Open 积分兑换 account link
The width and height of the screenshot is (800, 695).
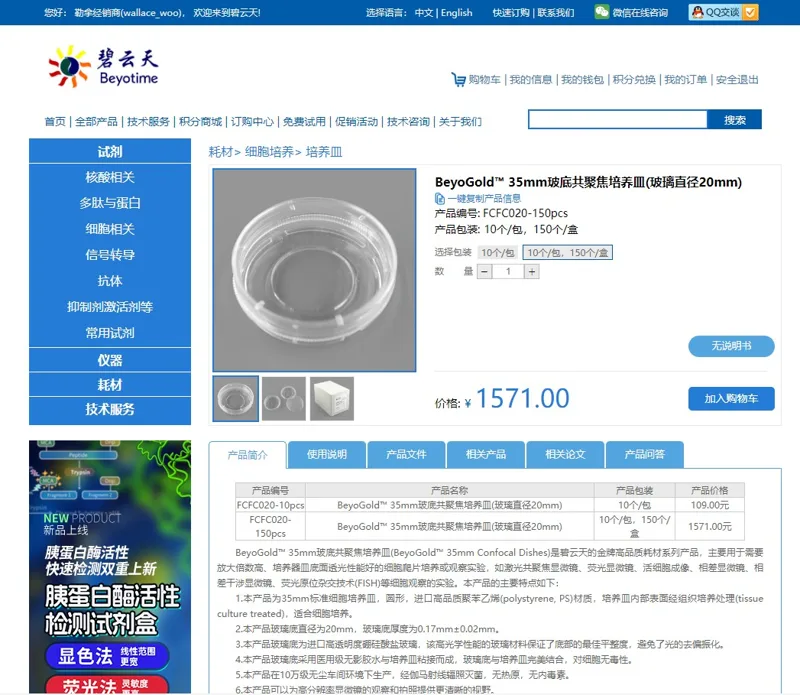click(634, 80)
